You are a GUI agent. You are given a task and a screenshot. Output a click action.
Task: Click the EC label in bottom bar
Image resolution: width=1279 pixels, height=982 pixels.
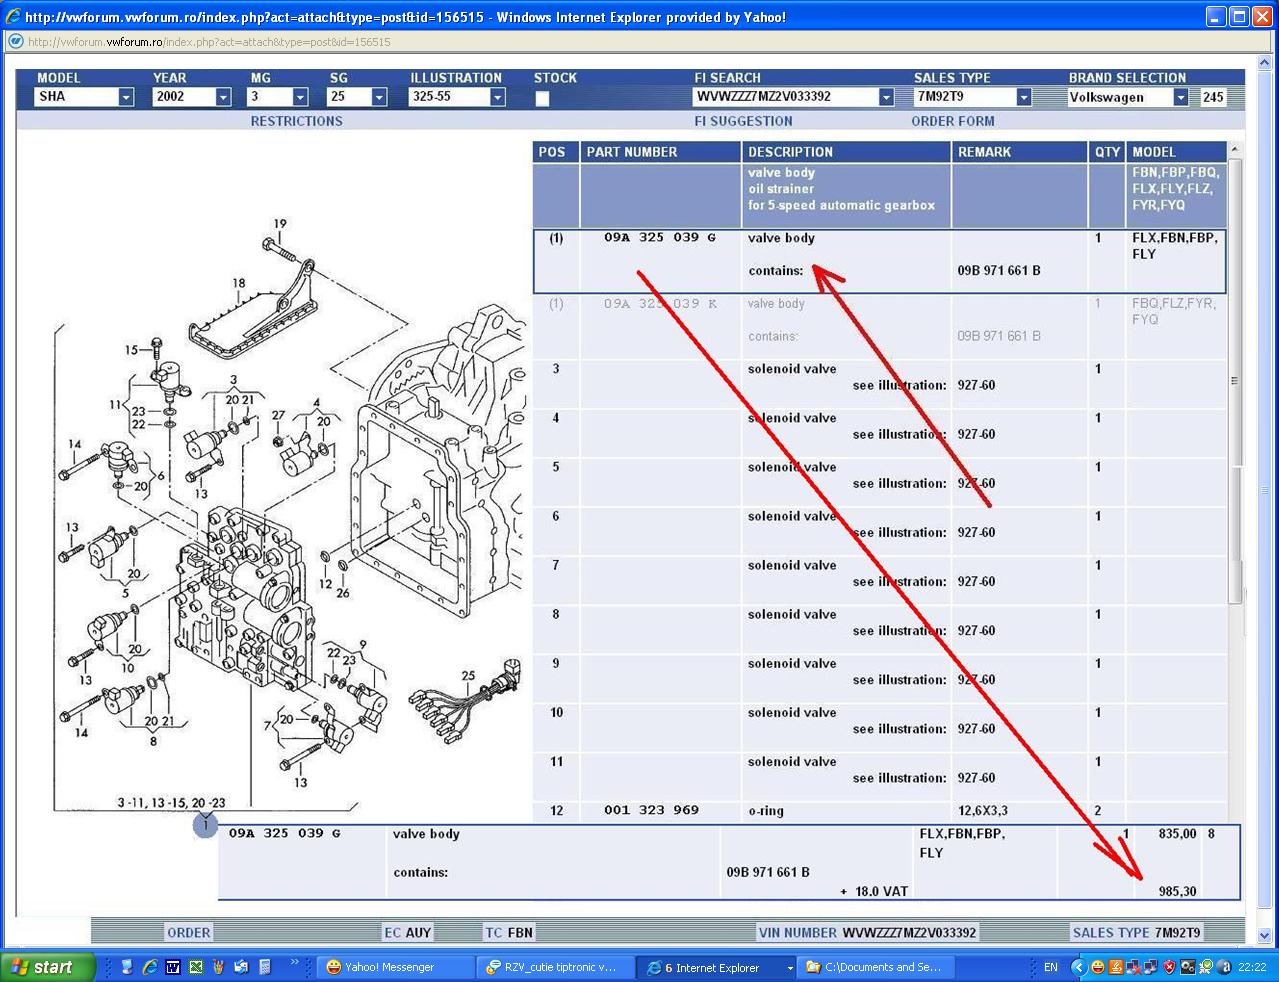(x=392, y=933)
